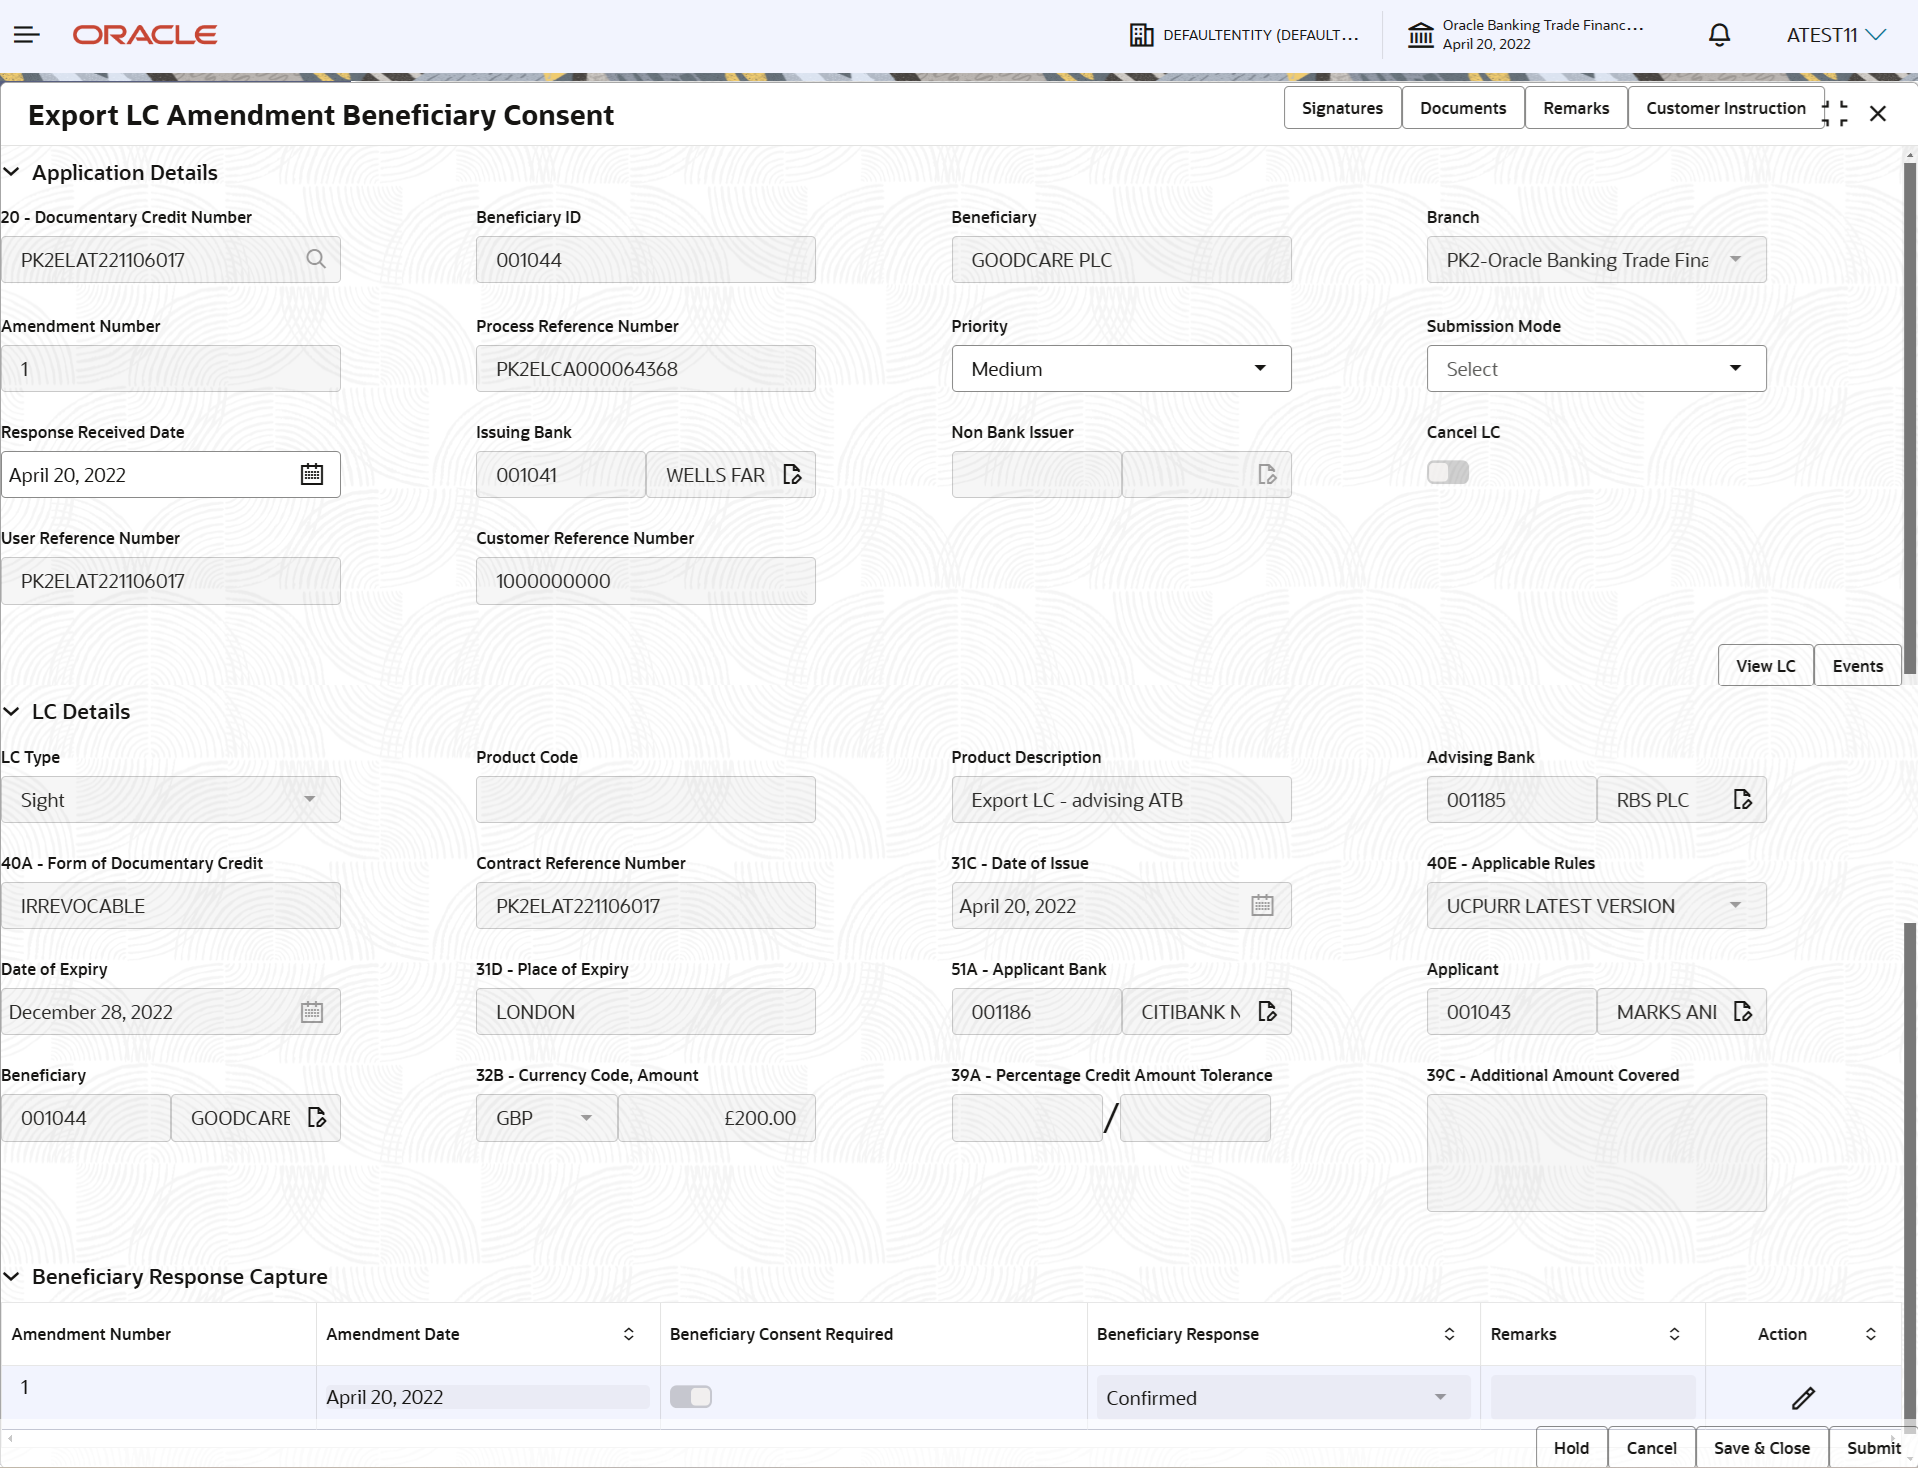The width and height of the screenshot is (1918, 1468).
Task: Click the Submit button
Action: click(1873, 1447)
